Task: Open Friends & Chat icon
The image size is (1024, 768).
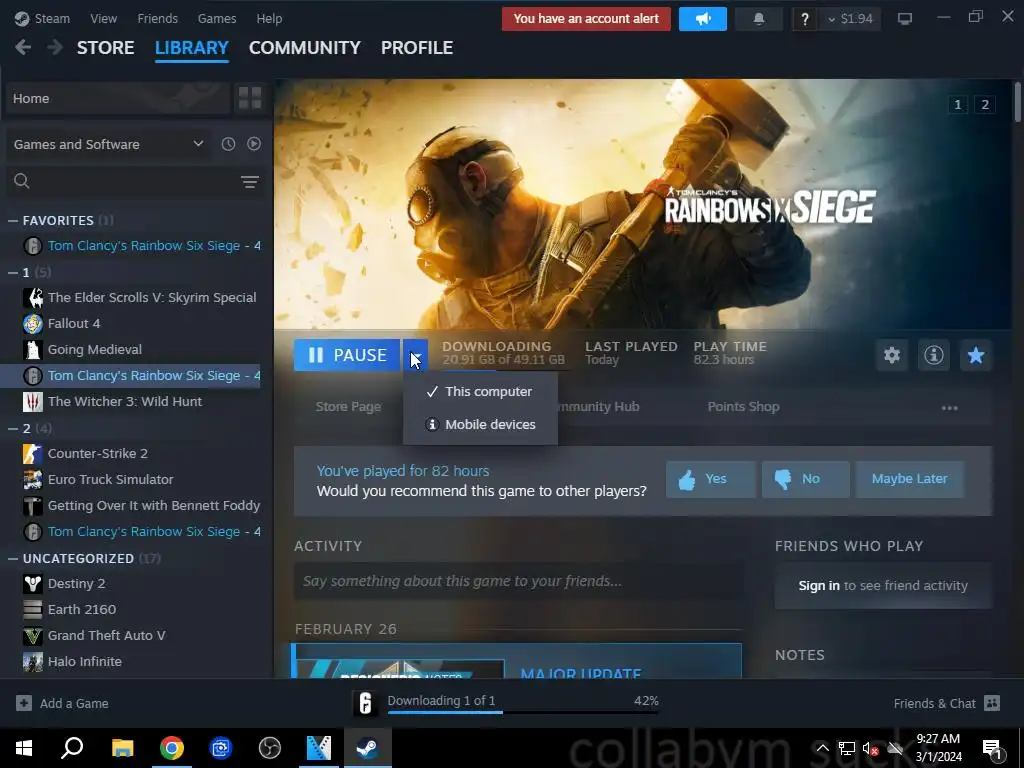Action: [x=992, y=703]
